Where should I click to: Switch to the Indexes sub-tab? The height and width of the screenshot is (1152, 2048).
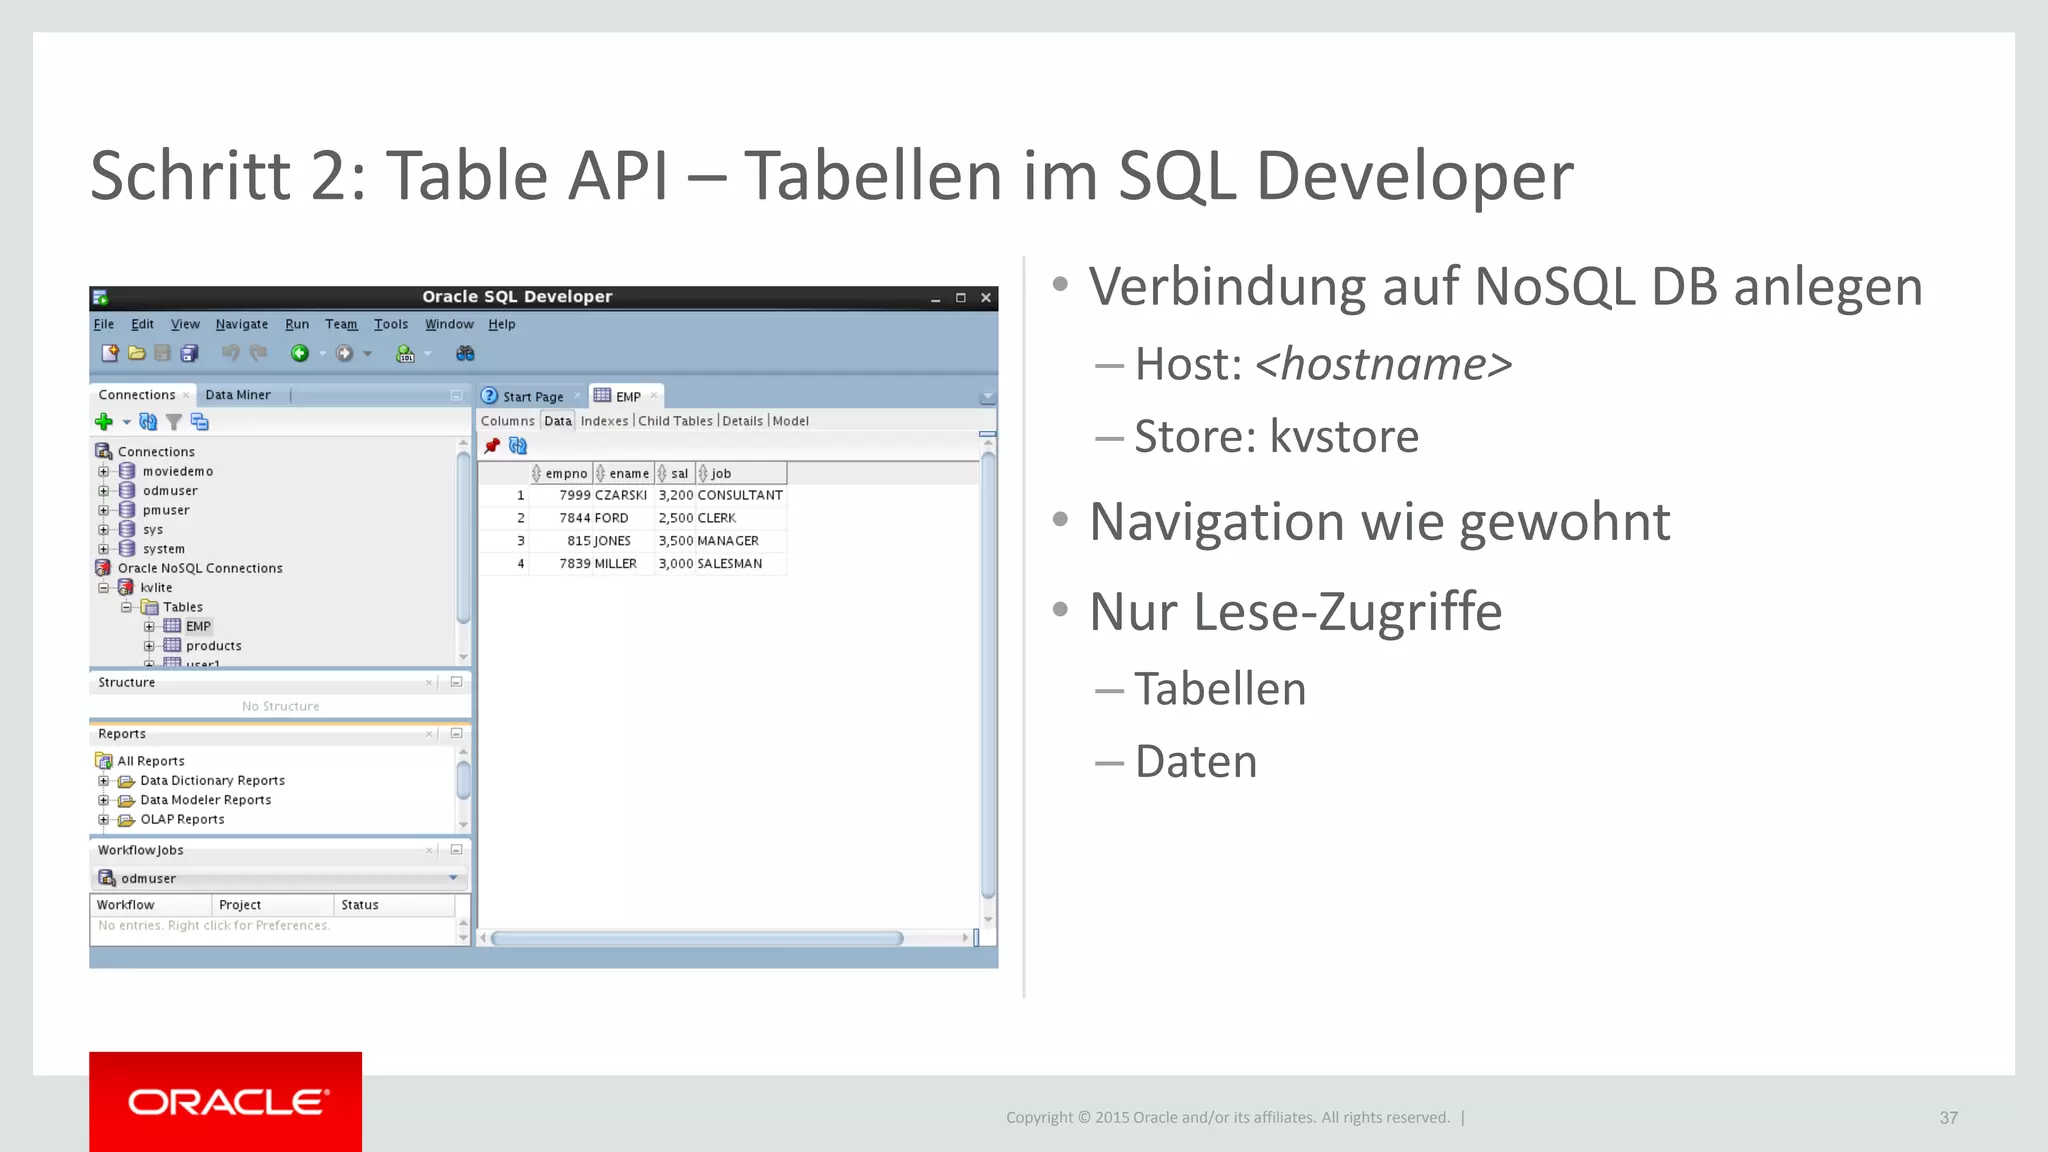(605, 421)
